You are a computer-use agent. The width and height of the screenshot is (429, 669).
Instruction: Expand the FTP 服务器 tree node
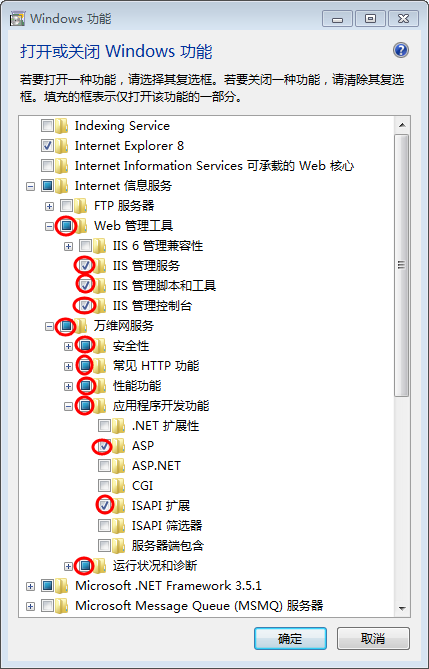point(50,206)
